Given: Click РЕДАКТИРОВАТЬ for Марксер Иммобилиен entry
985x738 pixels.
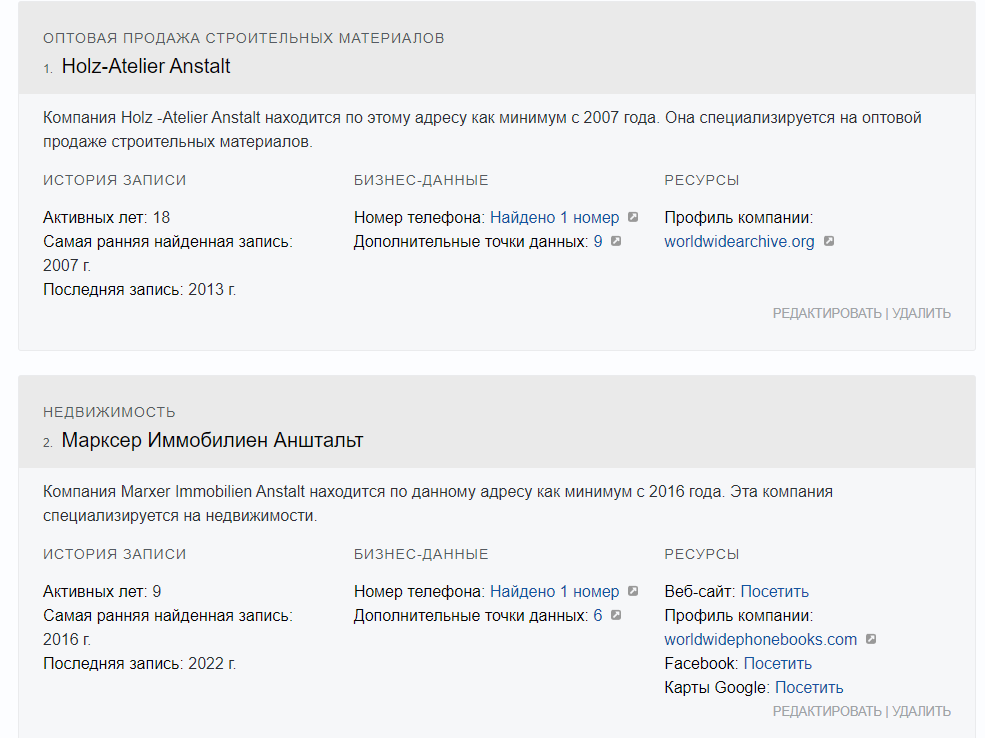Looking at the screenshot, I should [x=827, y=711].
